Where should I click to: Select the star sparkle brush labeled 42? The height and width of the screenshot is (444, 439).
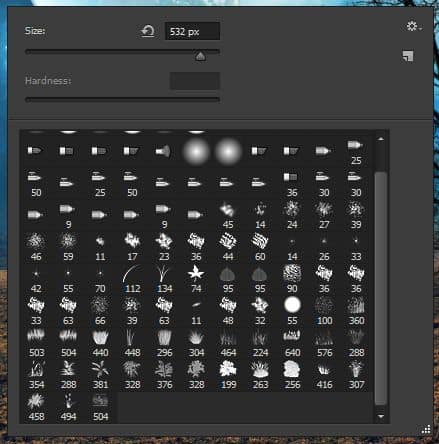click(x=36, y=279)
